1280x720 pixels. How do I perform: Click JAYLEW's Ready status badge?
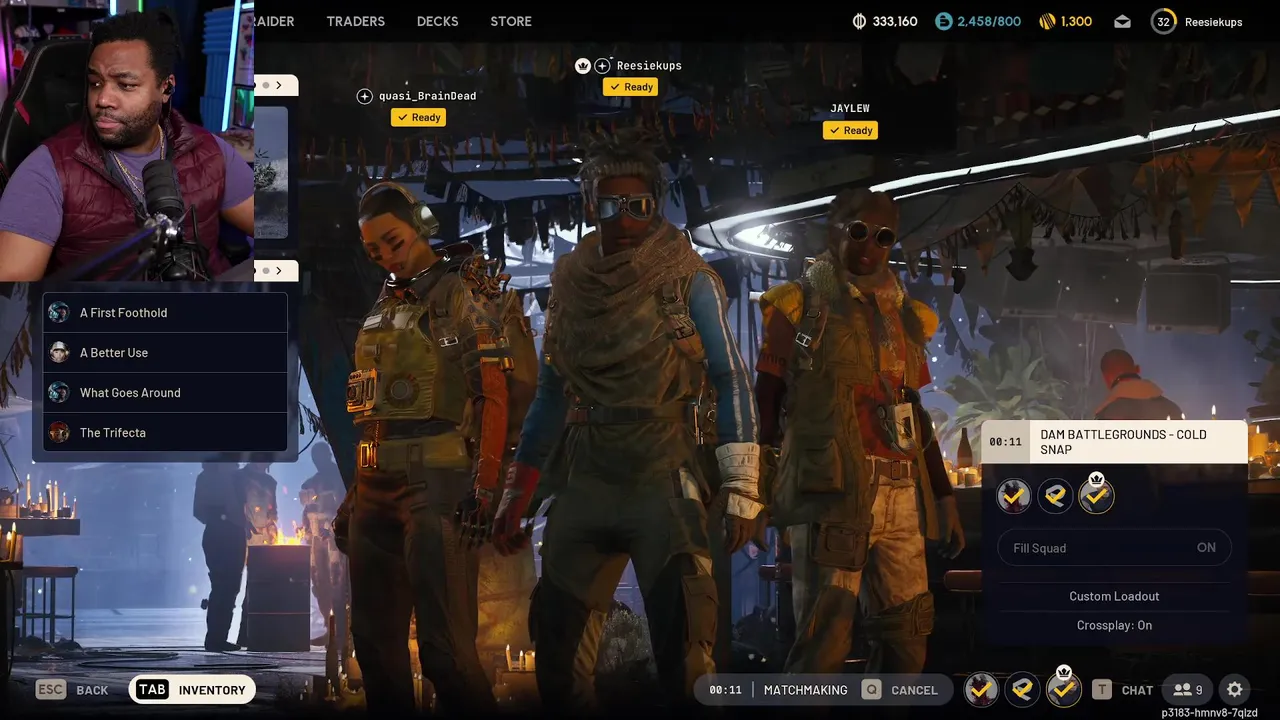click(x=850, y=130)
